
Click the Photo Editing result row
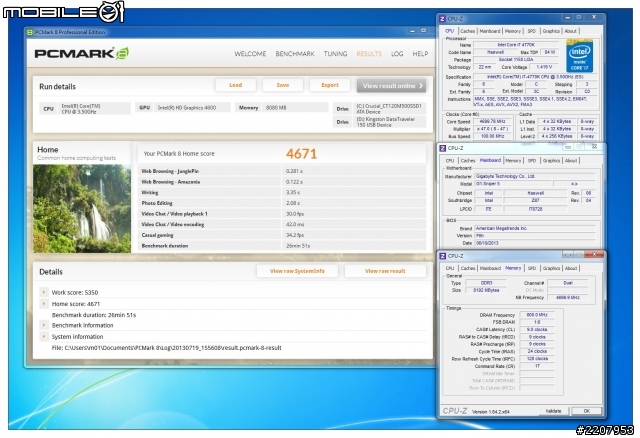tap(282, 203)
